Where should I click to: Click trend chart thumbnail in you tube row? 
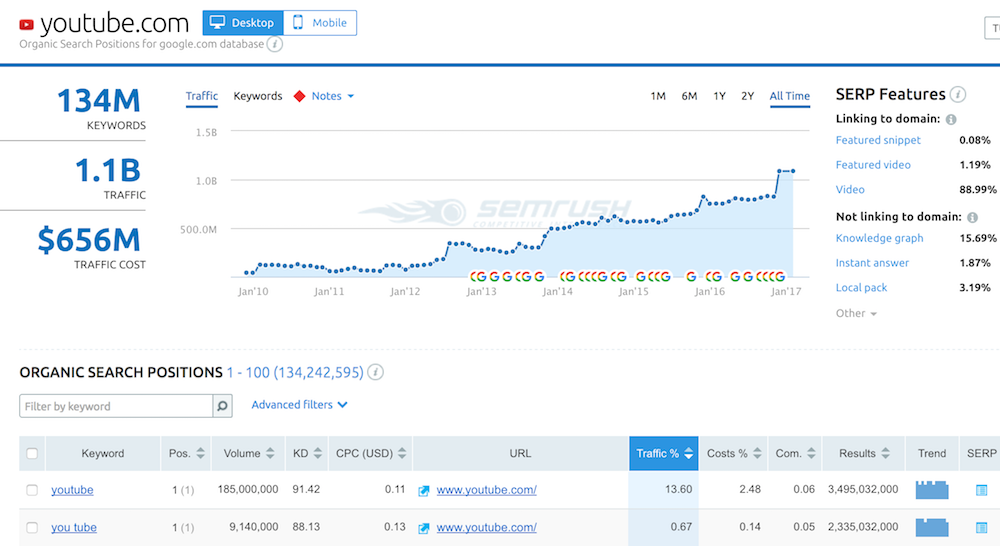tap(932, 528)
